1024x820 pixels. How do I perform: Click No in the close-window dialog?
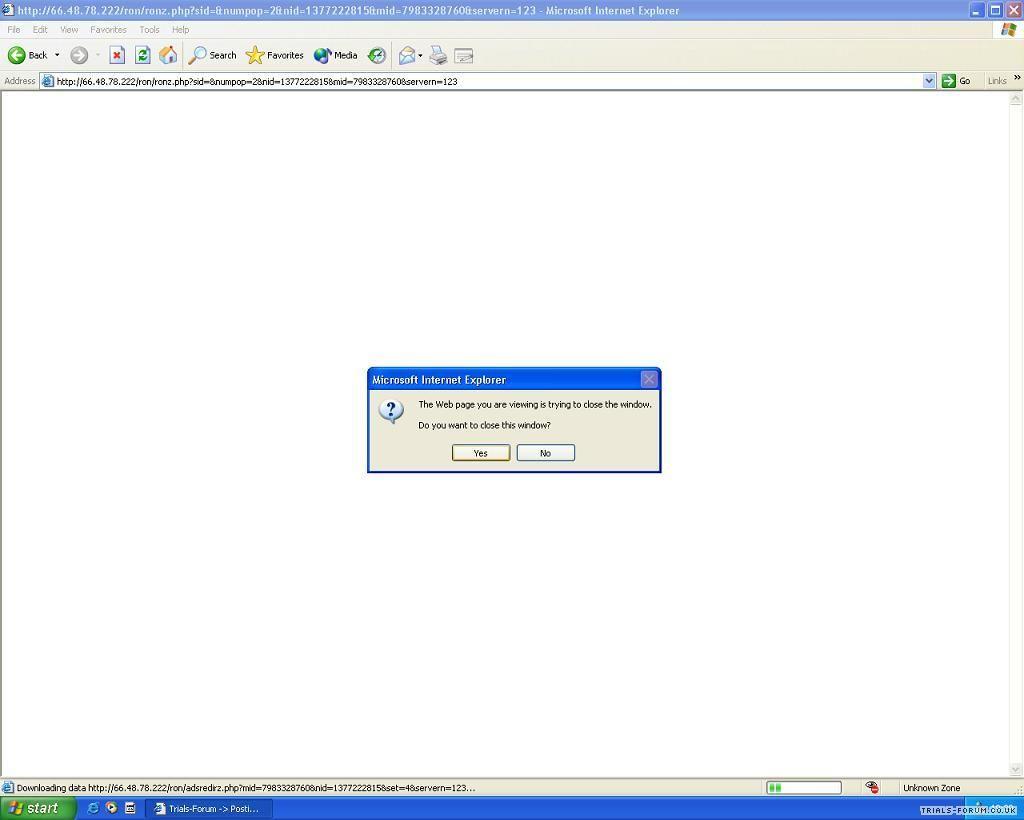pos(545,453)
